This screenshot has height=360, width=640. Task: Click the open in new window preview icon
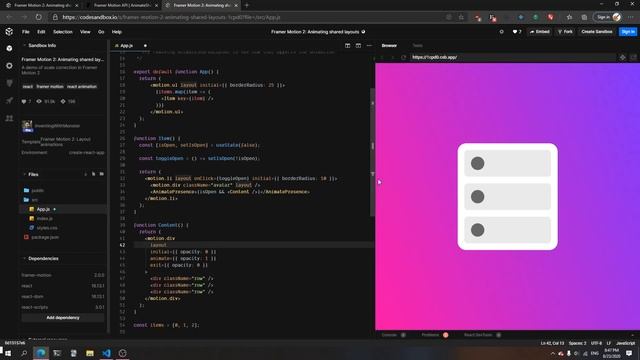pos(633,58)
